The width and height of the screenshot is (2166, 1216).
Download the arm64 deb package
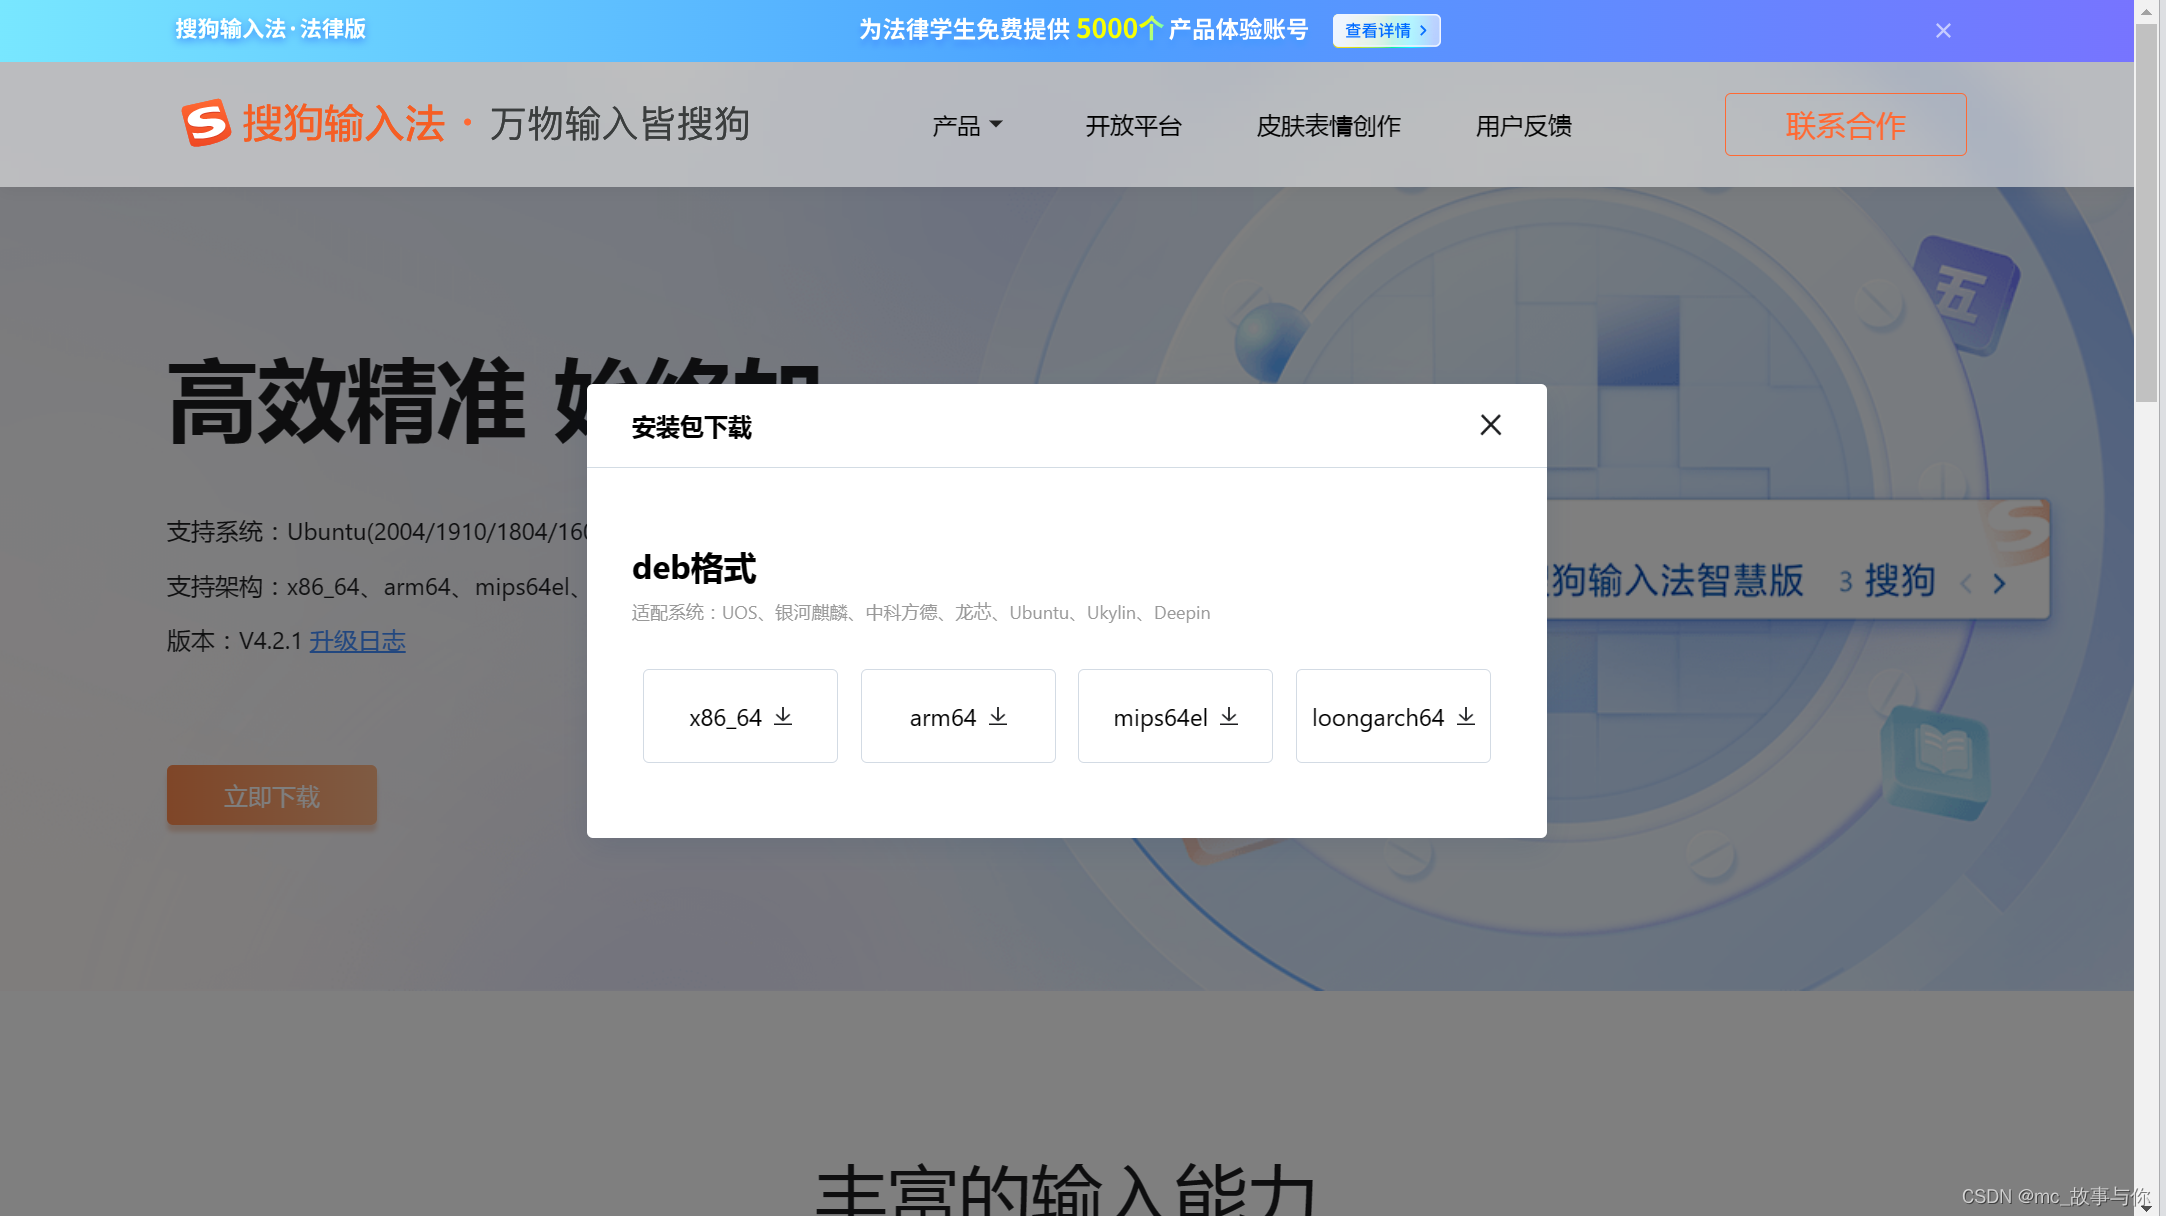[958, 716]
